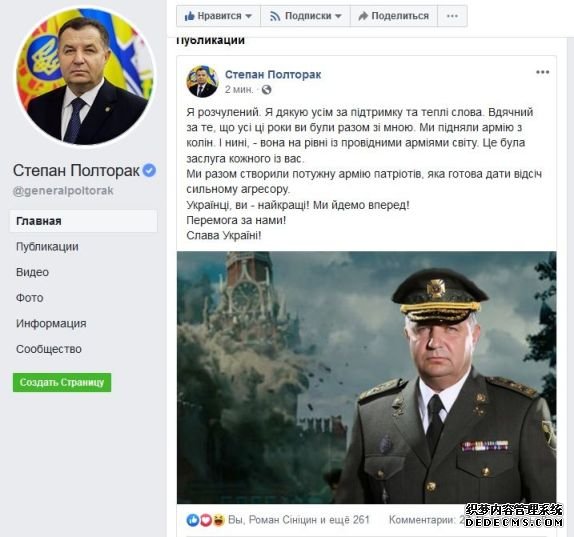Click the blue verified badge icon

[149, 170]
